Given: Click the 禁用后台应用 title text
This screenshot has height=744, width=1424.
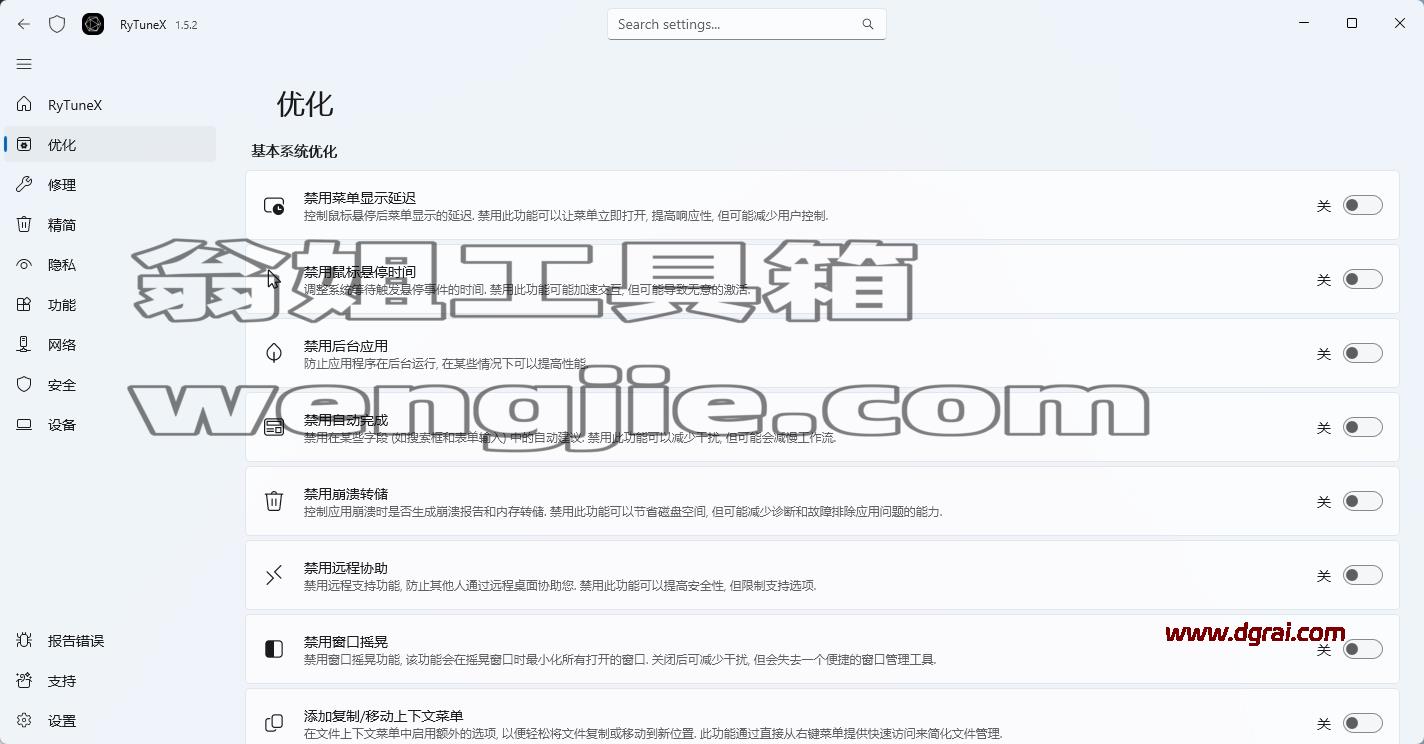Looking at the screenshot, I should click(346, 346).
